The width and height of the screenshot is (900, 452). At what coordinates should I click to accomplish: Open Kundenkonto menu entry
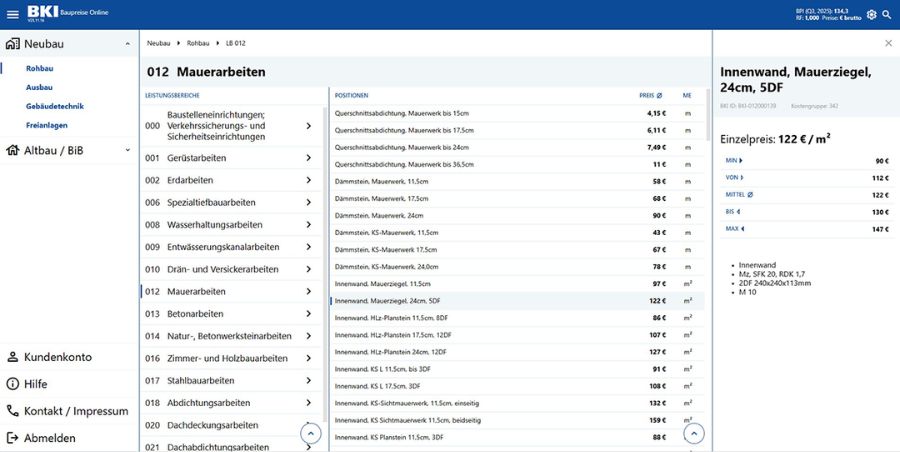point(69,357)
